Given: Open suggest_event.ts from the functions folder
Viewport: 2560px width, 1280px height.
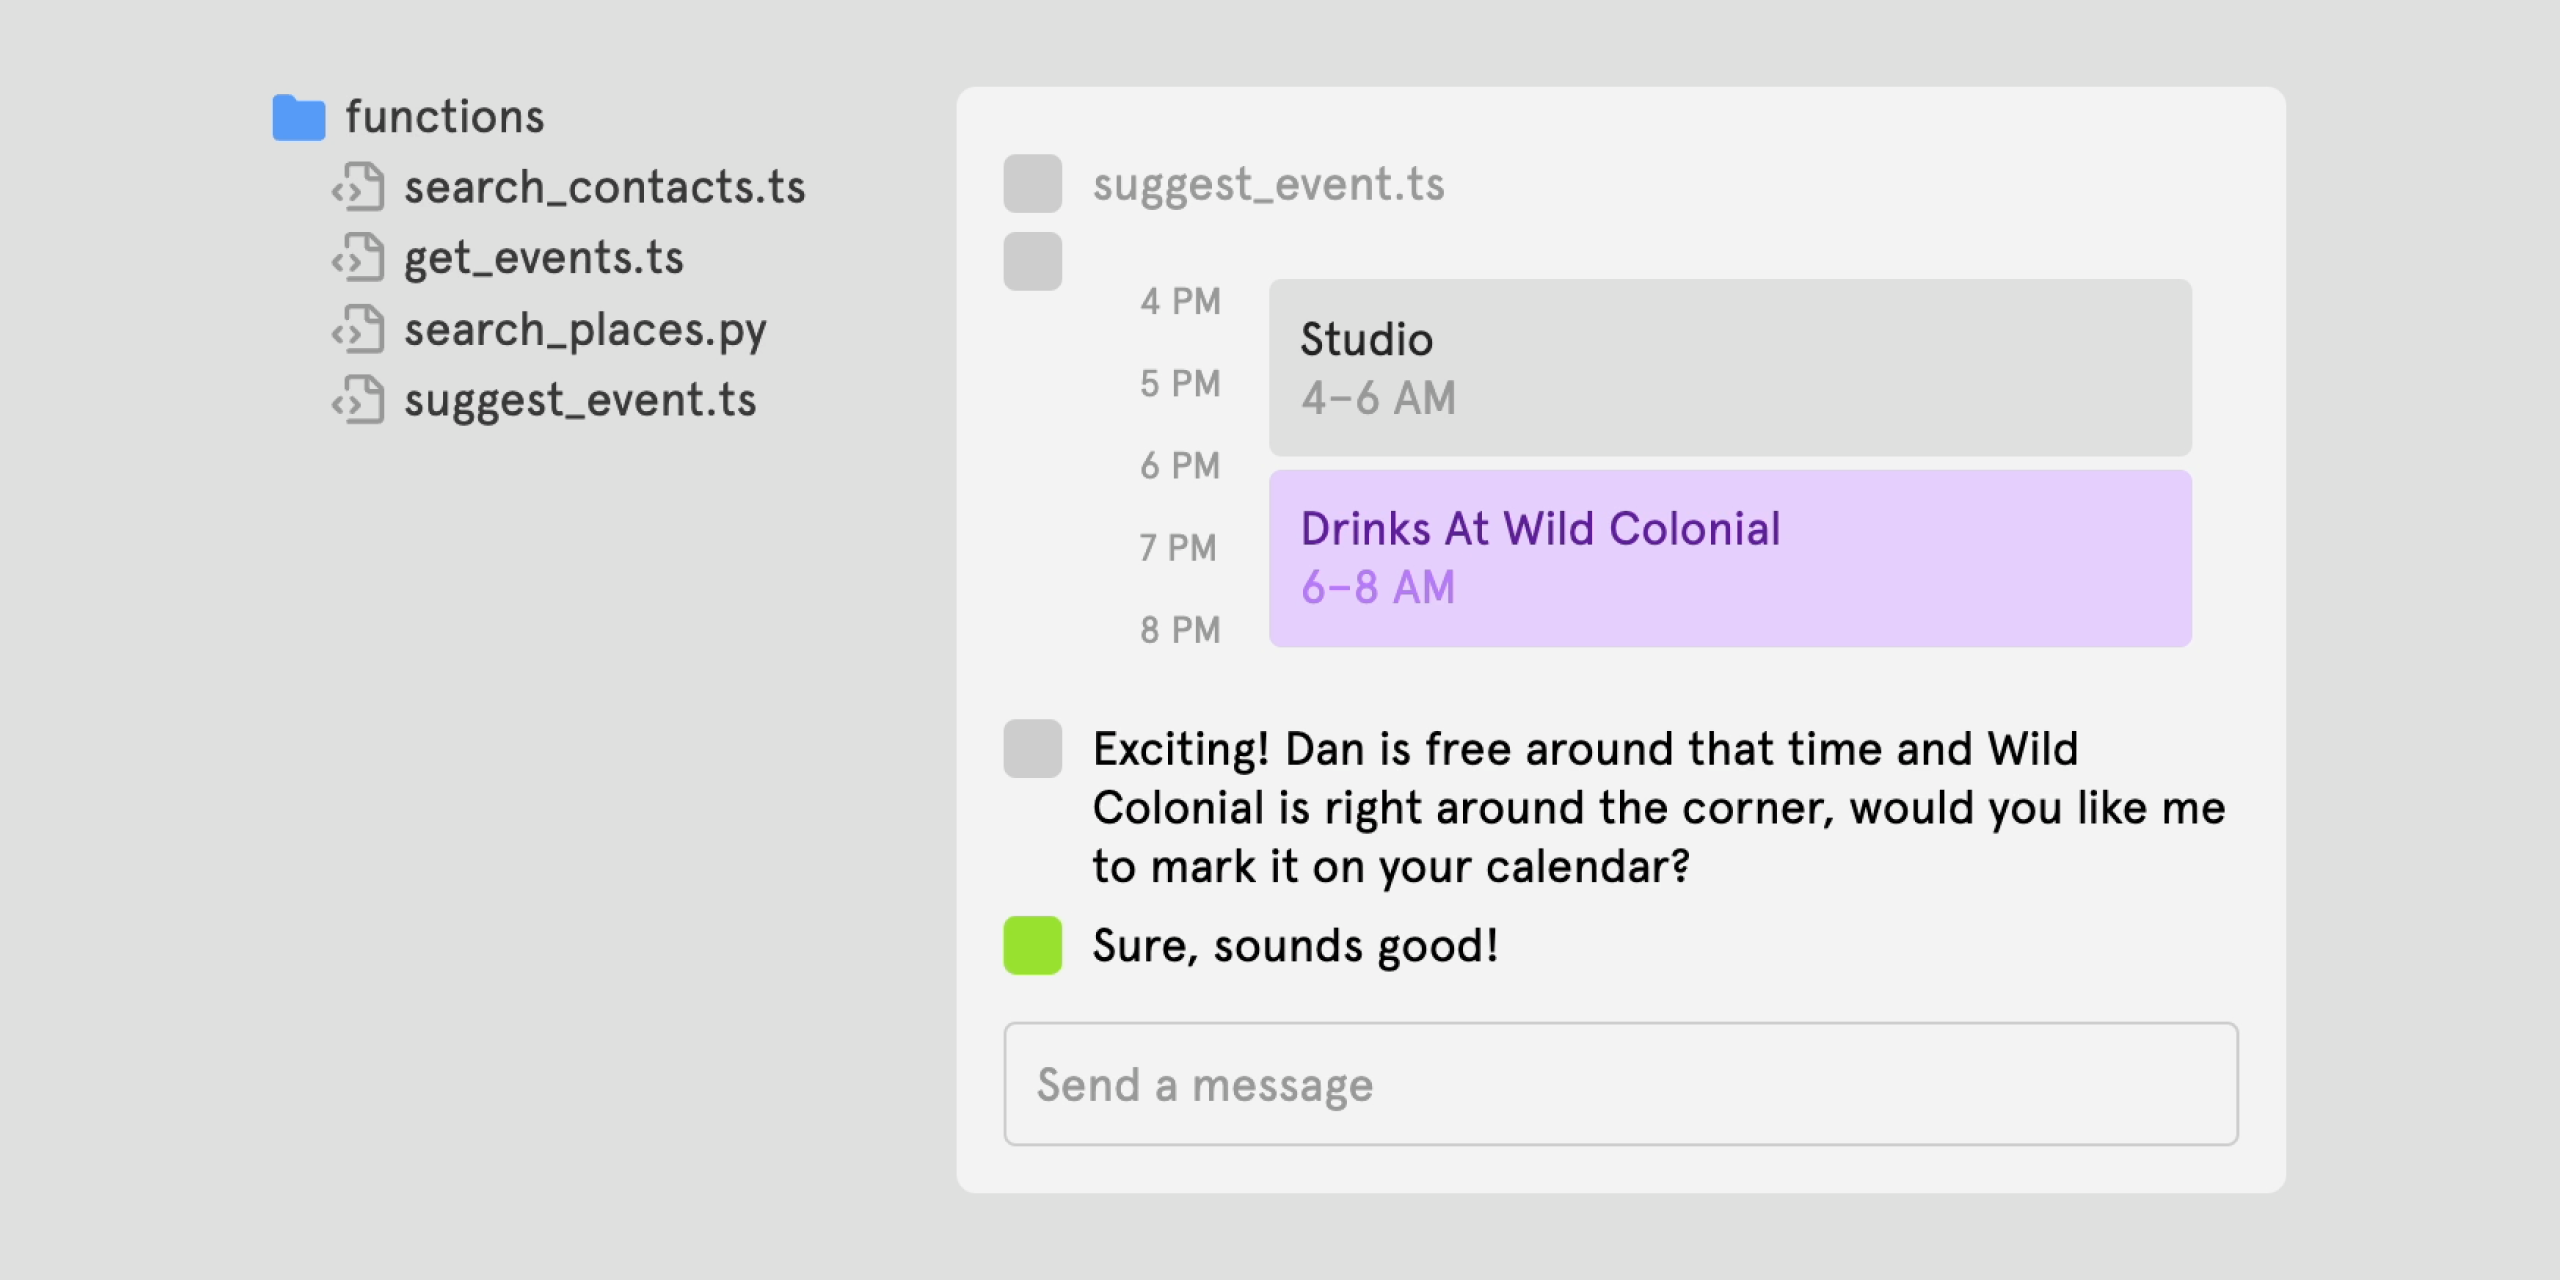Looking at the screenshot, I should pyautogui.click(x=580, y=400).
